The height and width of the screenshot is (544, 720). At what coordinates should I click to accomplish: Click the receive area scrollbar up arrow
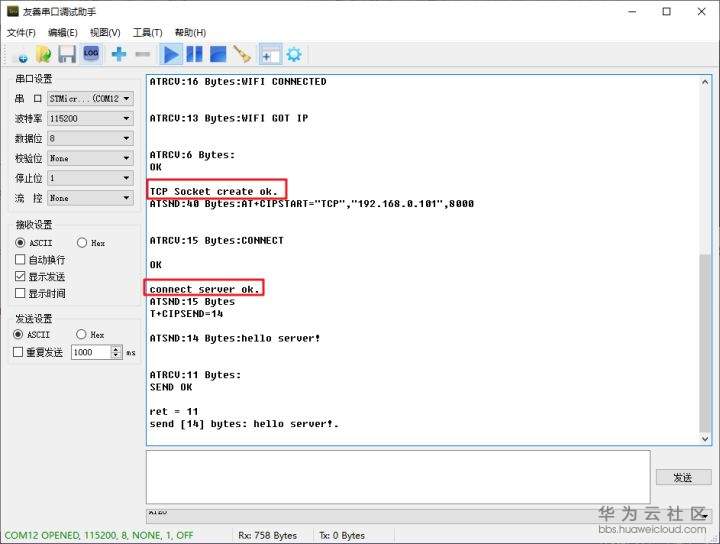[705, 82]
